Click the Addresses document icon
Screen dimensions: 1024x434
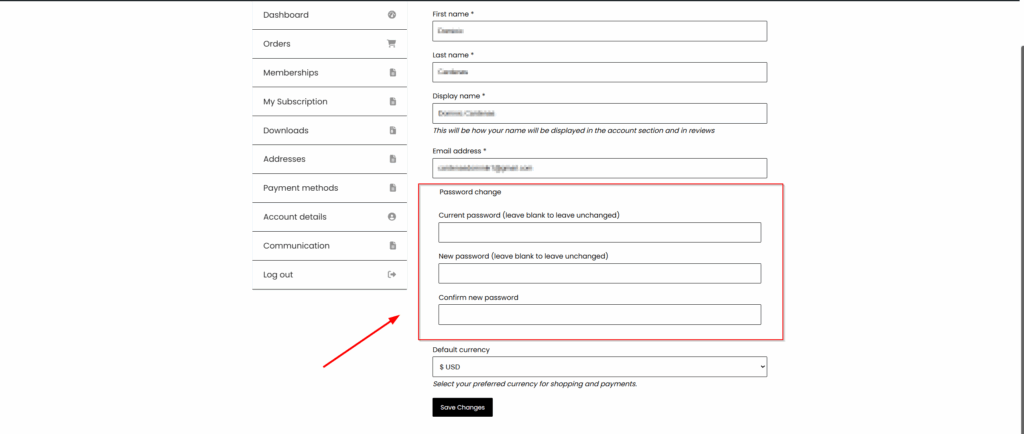pyautogui.click(x=392, y=159)
